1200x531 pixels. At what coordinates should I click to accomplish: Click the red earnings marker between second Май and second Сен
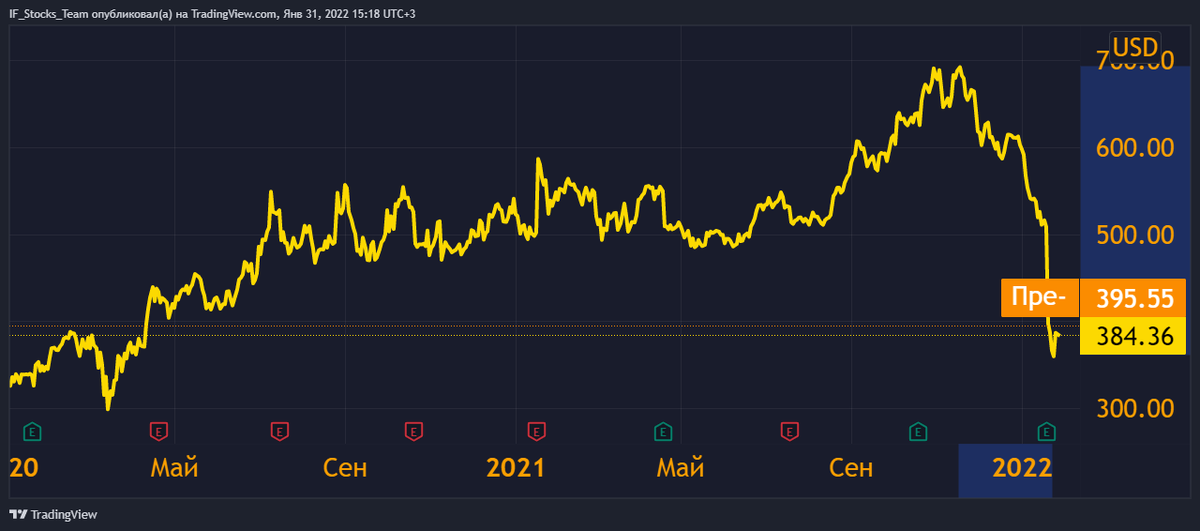coord(789,431)
